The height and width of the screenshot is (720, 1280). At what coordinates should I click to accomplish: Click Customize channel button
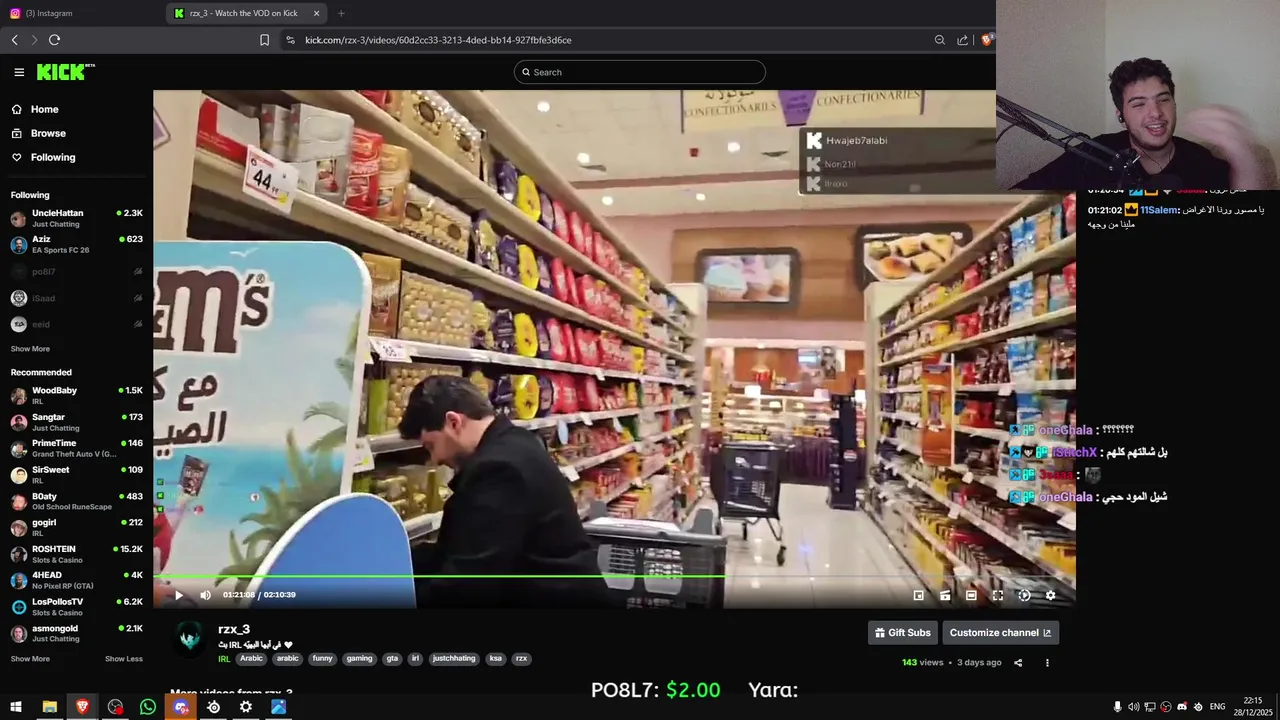click(x=1000, y=633)
